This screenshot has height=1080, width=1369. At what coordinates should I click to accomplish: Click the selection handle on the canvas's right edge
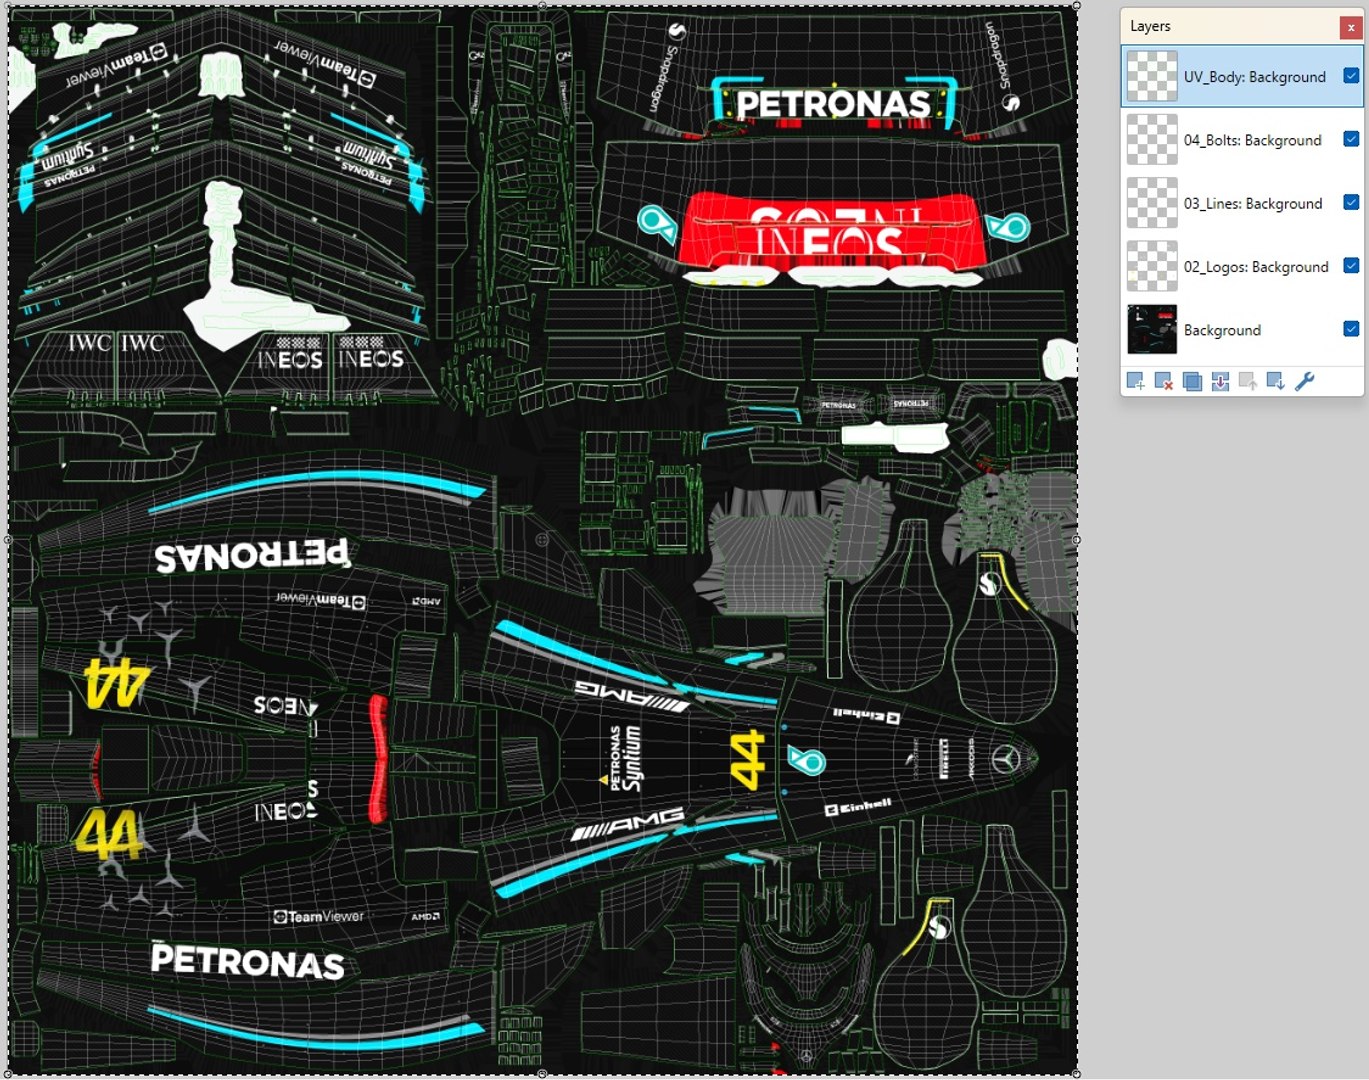coord(1076,540)
